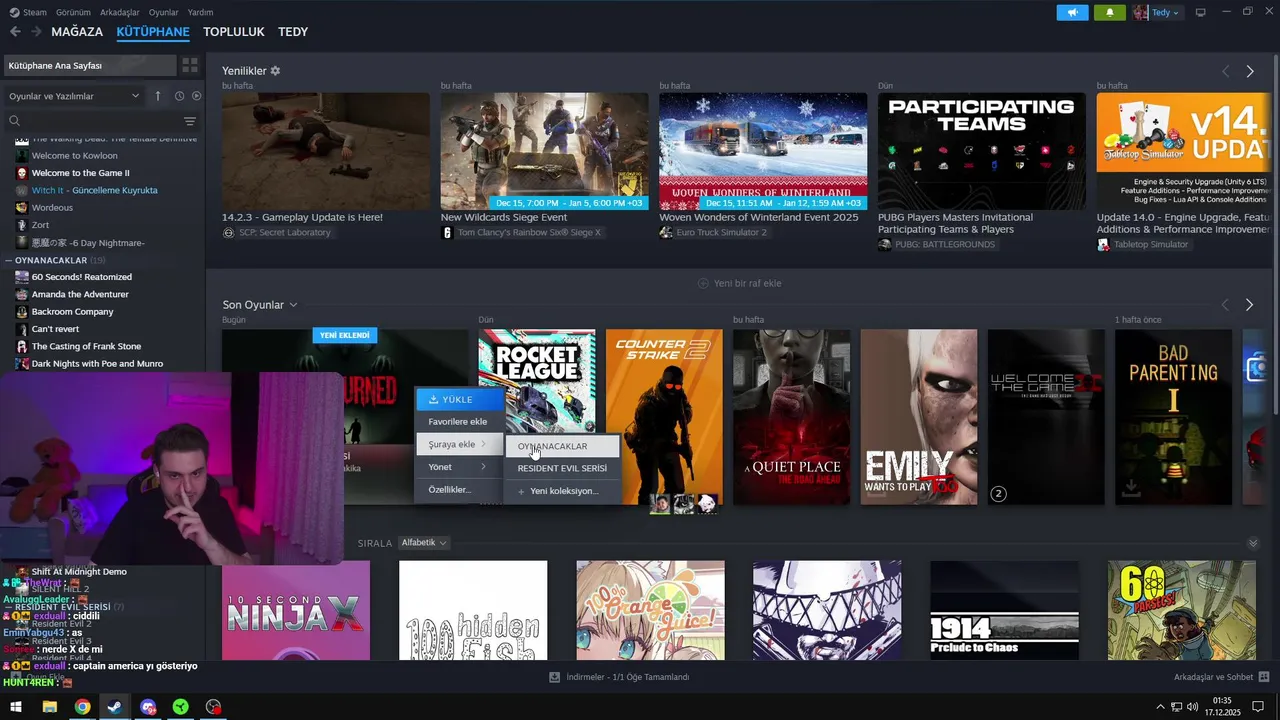Open the Oyunlar menu
Image resolution: width=1280 pixels, height=720 pixels.
tap(164, 12)
